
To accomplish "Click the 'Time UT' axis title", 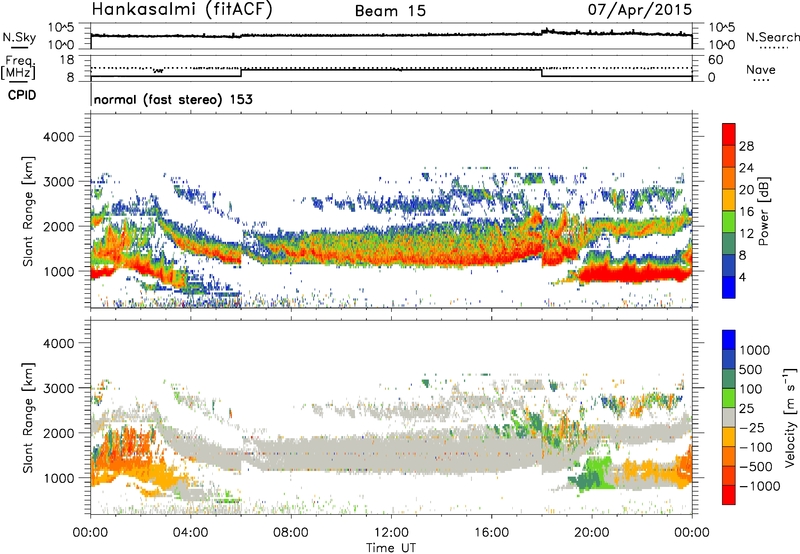I will [x=391, y=548].
